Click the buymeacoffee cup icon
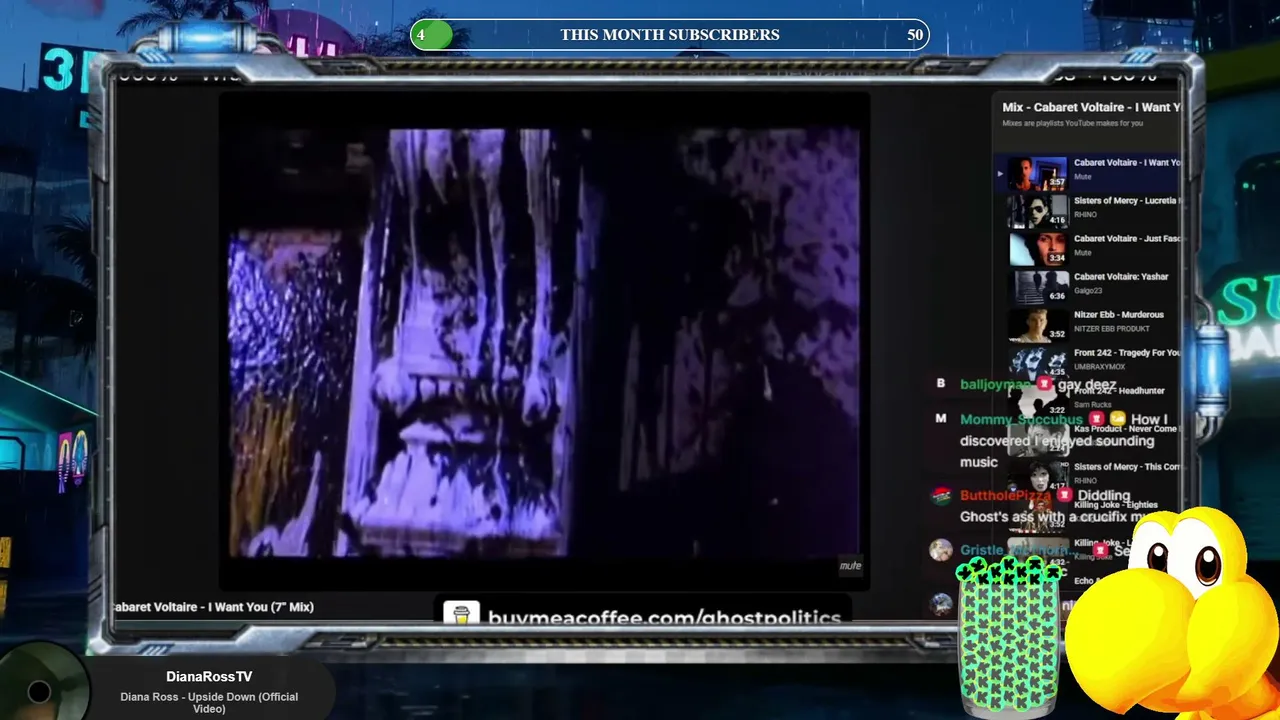Screen dimensions: 1280x720 [461, 614]
